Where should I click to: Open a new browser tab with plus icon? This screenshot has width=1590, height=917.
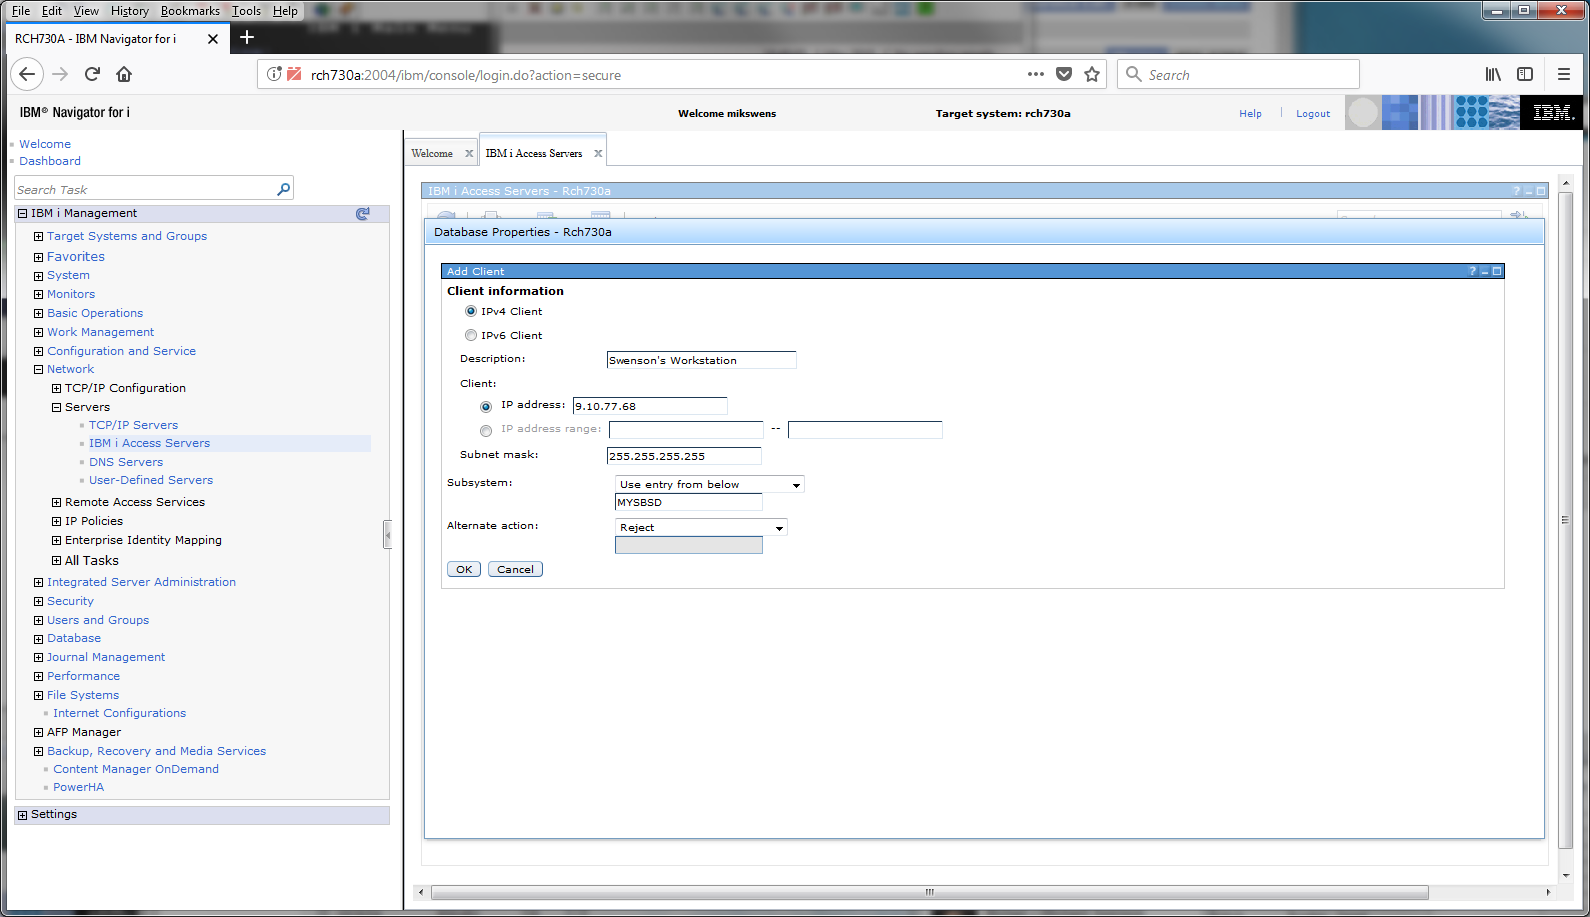tap(247, 38)
